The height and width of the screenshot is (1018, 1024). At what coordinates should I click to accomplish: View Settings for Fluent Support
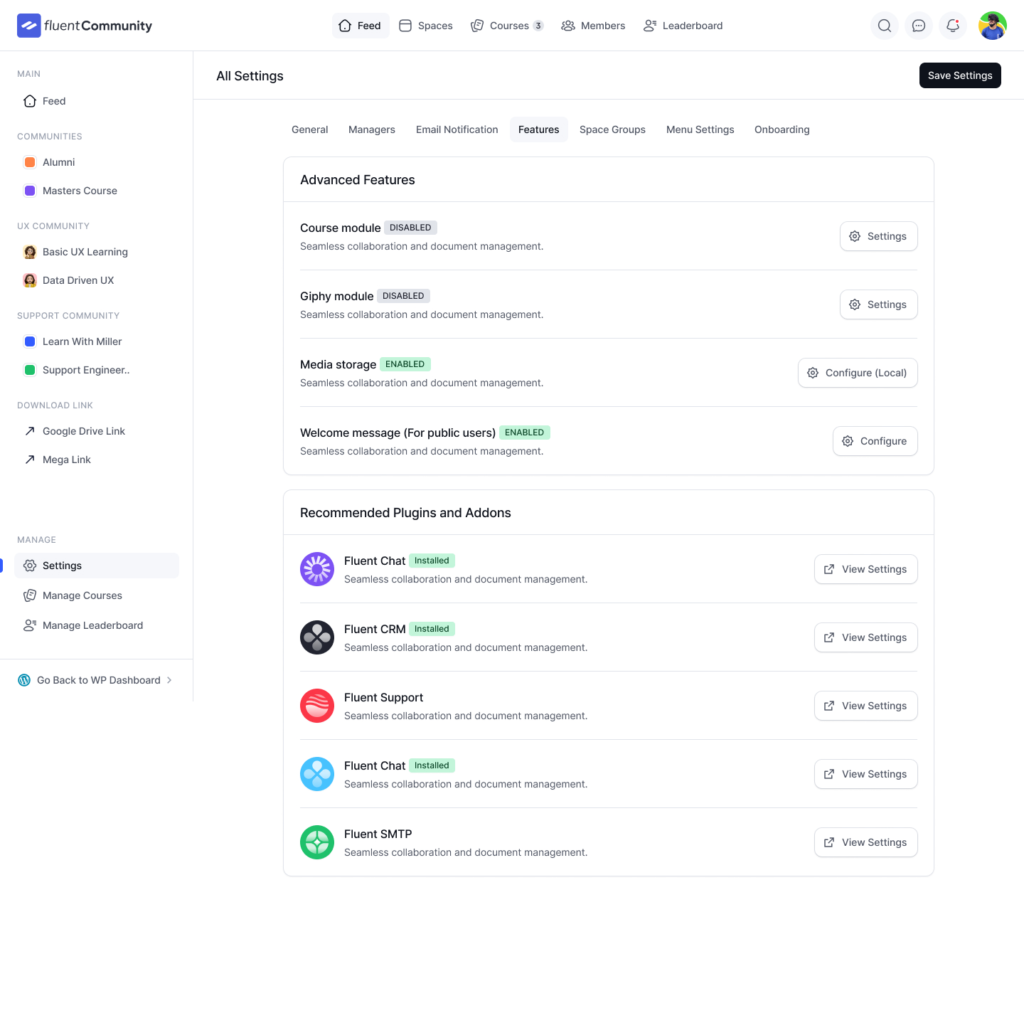pyautogui.click(x=866, y=706)
